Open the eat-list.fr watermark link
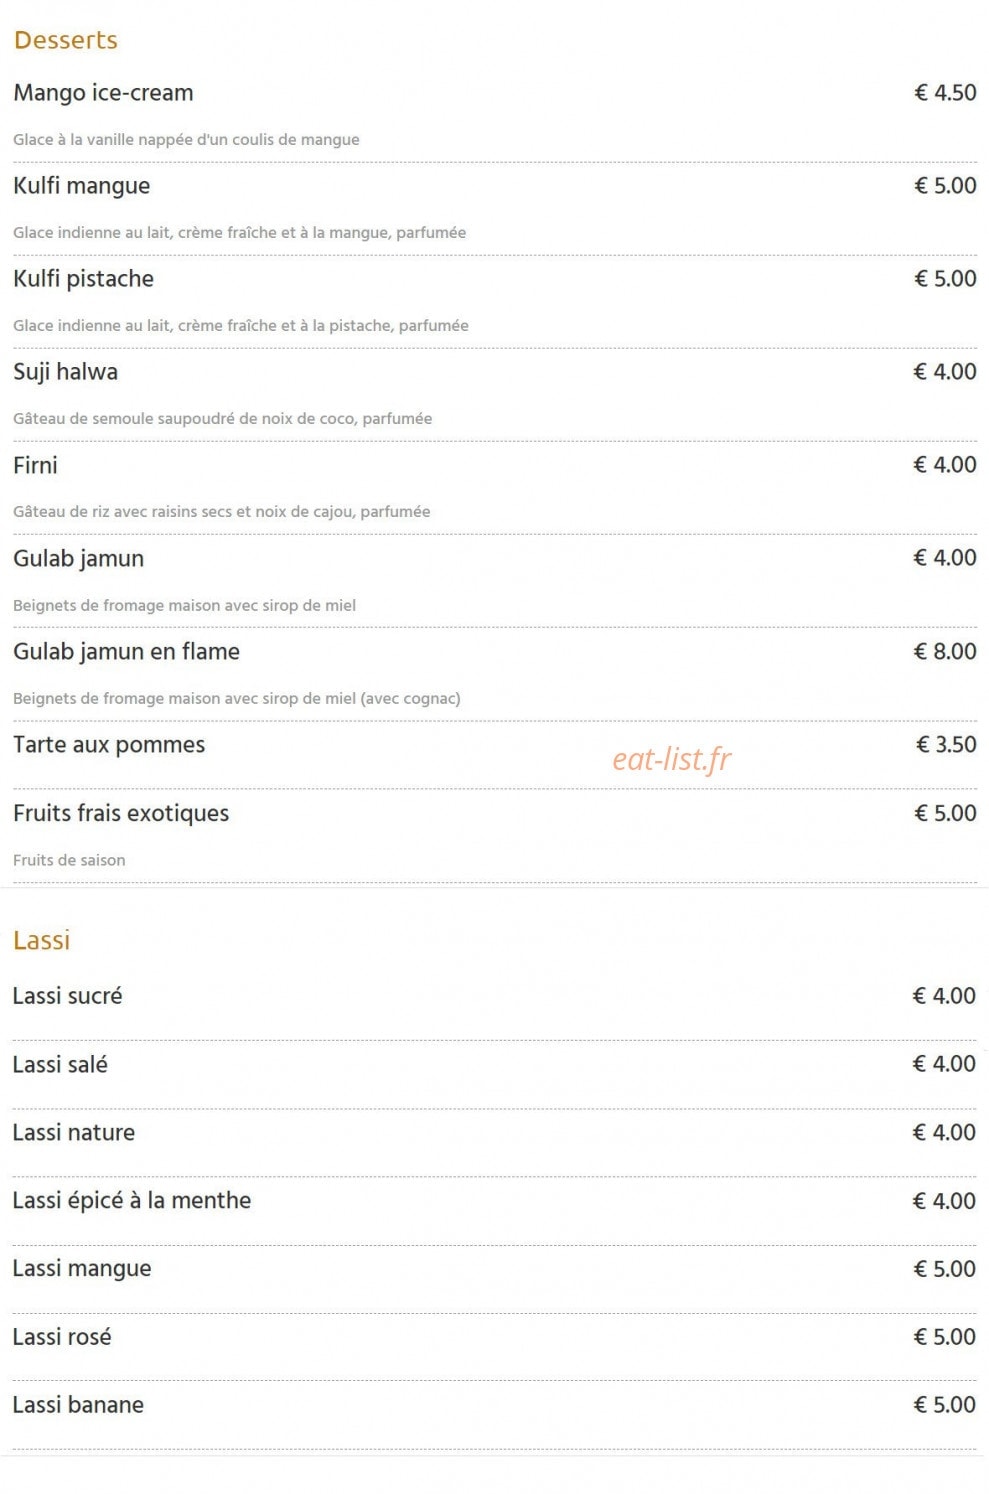Screen dimensions: 989x1494 click(671, 760)
